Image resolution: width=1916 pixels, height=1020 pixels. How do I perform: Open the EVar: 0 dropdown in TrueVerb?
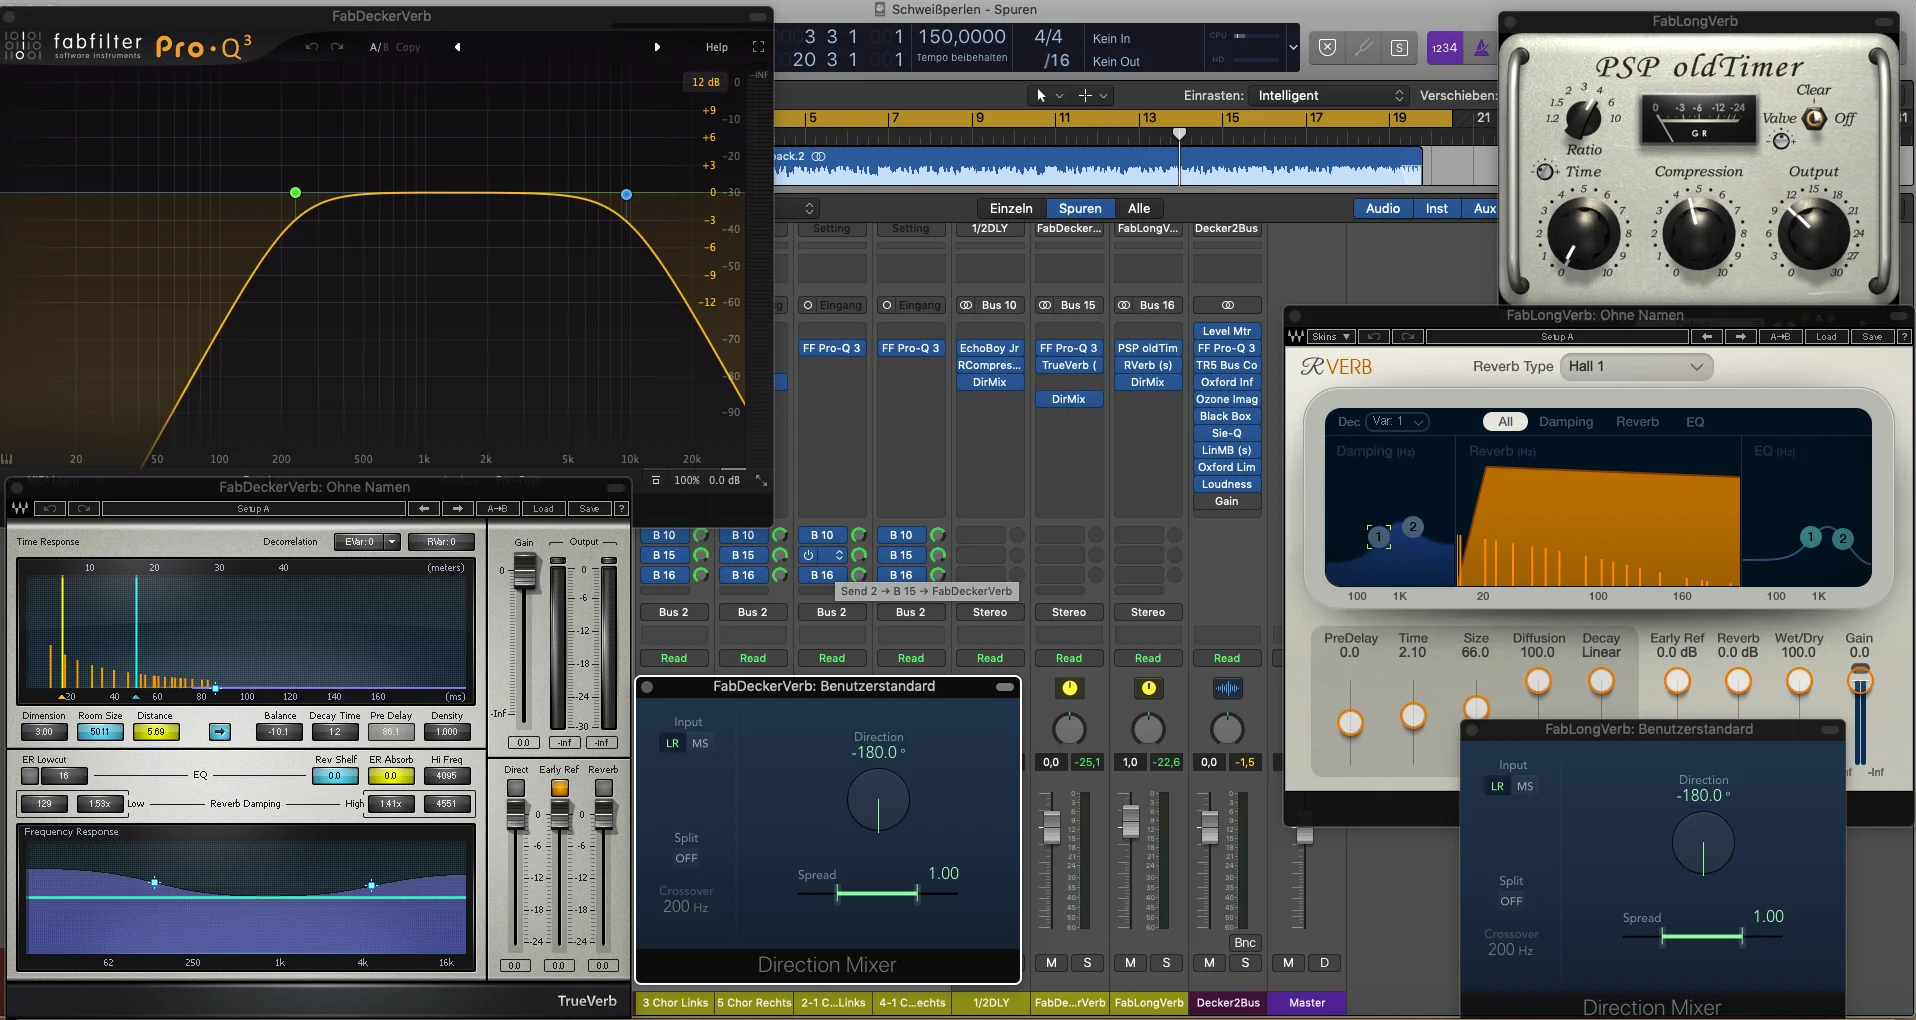pyautogui.click(x=366, y=542)
